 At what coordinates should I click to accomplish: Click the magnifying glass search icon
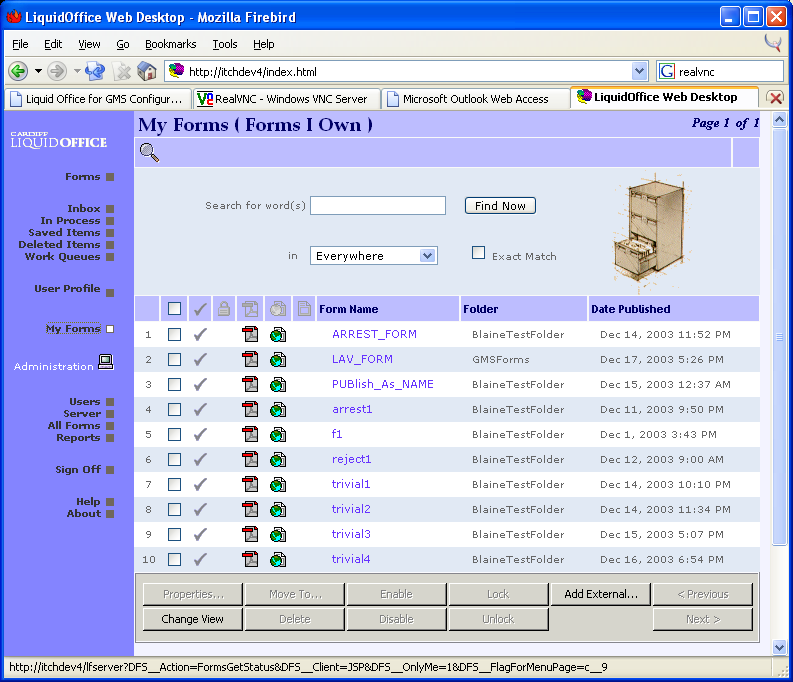tap(149, 152)
